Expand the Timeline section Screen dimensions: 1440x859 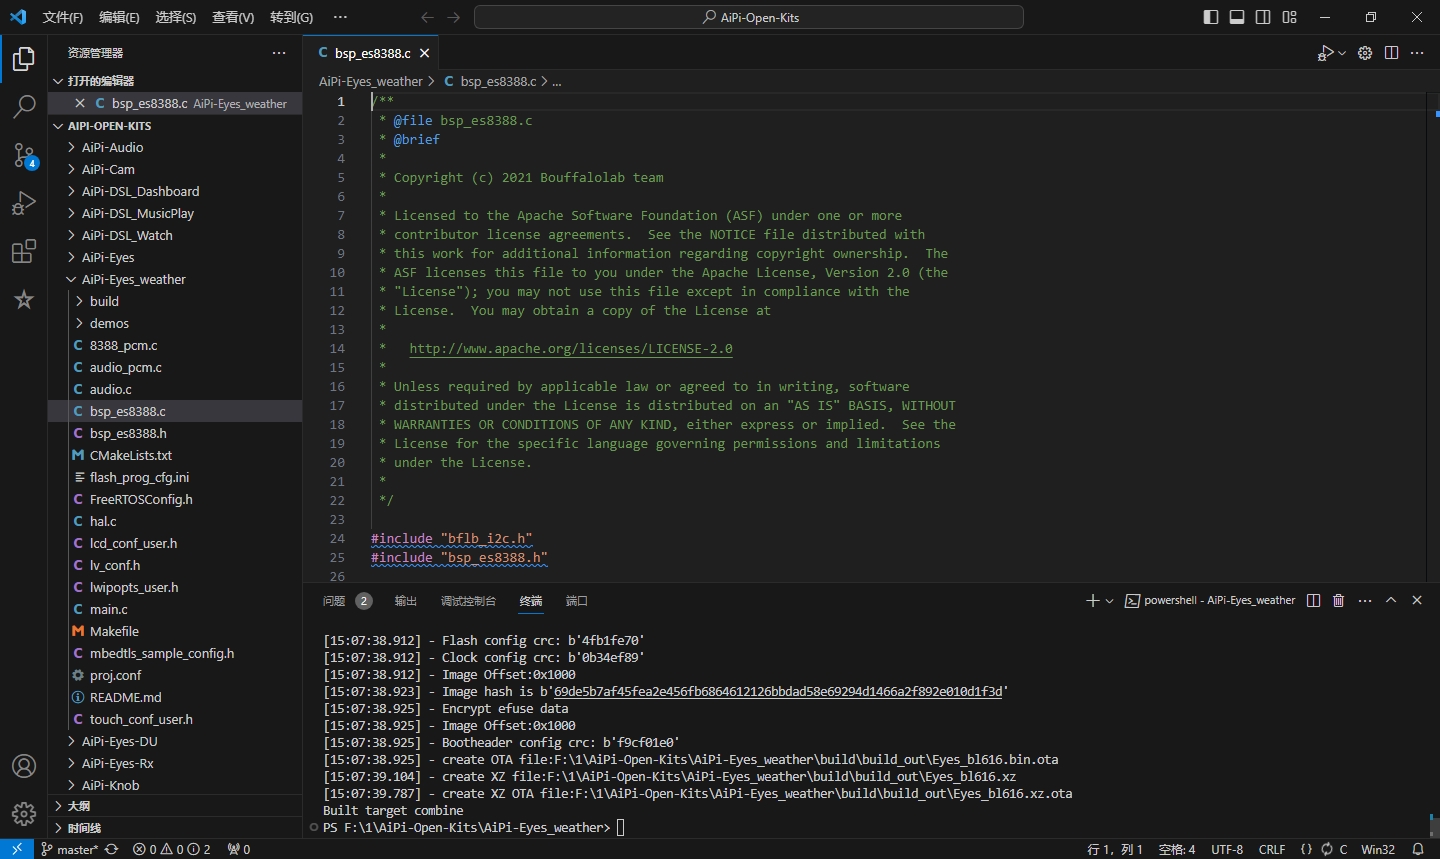click(175, 828)
